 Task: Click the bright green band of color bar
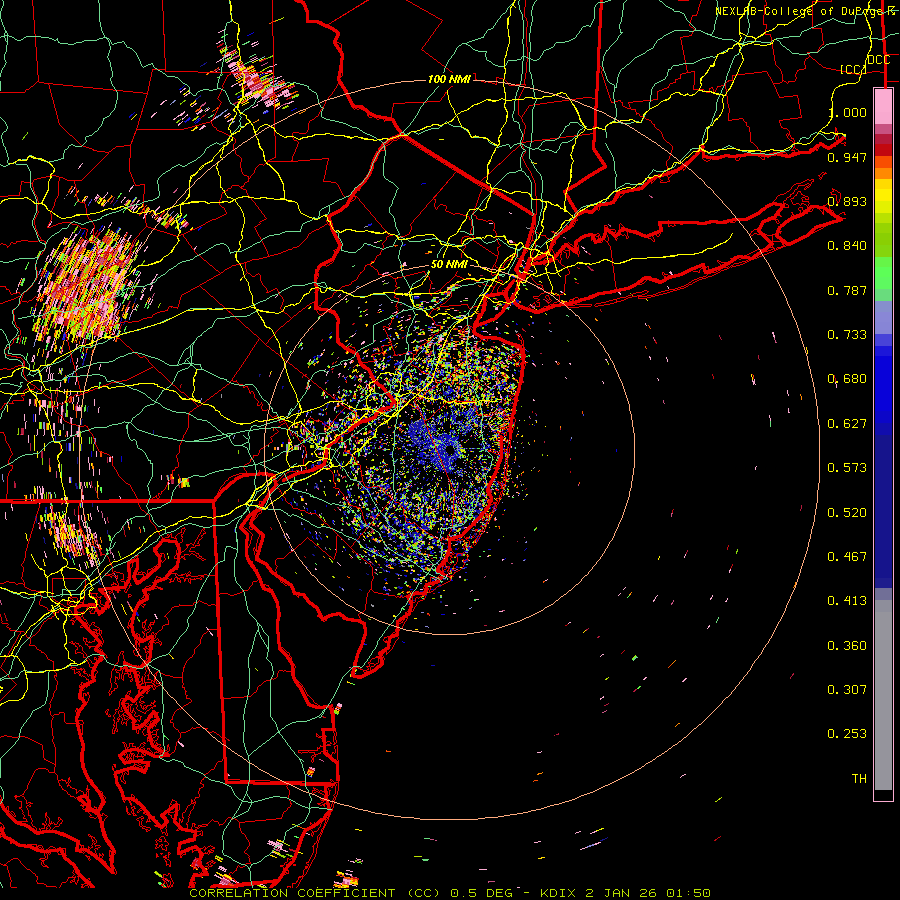[883, 273]
